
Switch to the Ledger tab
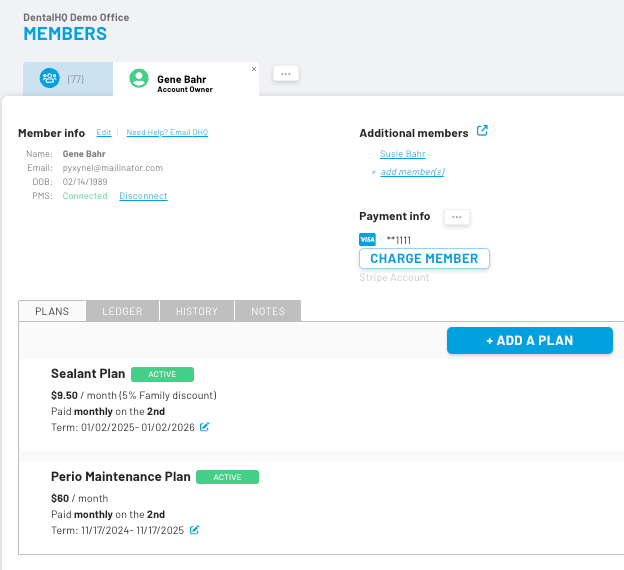coord(123,311)
